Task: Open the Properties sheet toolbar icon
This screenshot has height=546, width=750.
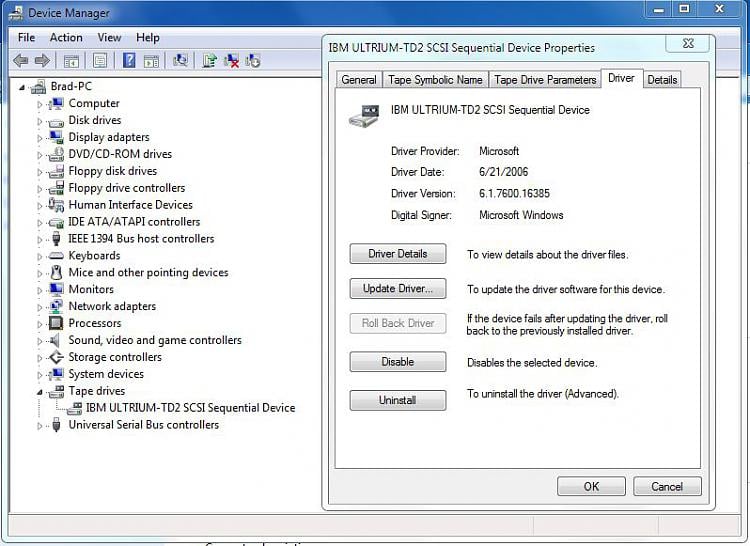Action: coord(100,61)
